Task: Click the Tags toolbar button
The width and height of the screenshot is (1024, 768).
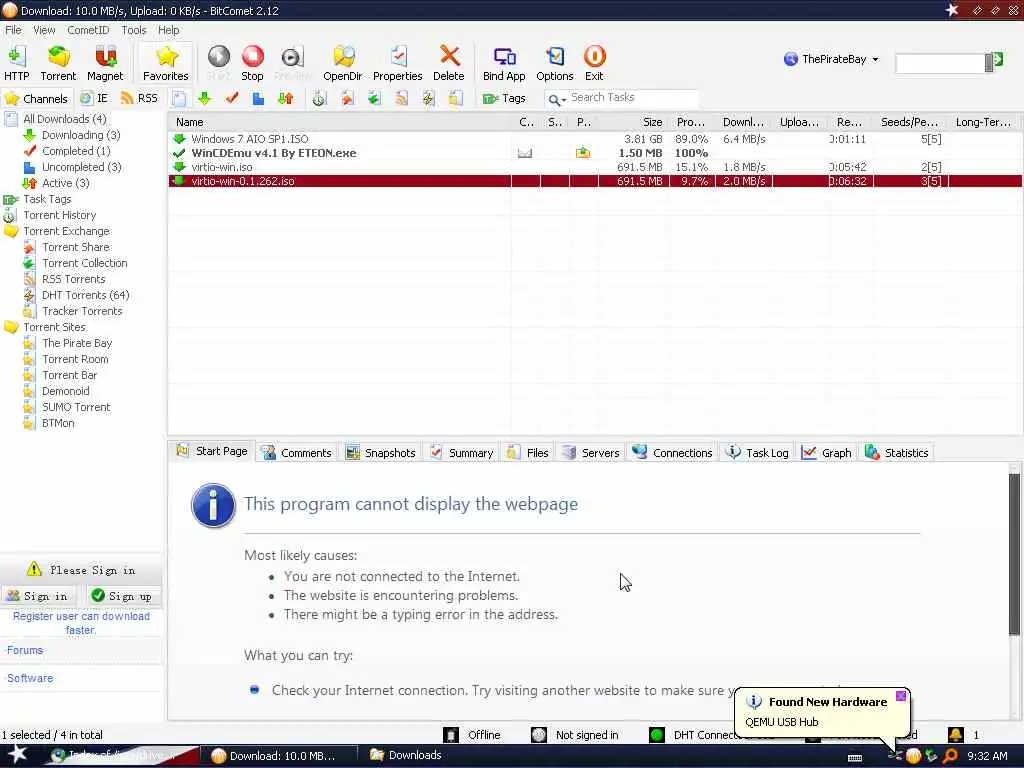Action: [x=504, y=99]
